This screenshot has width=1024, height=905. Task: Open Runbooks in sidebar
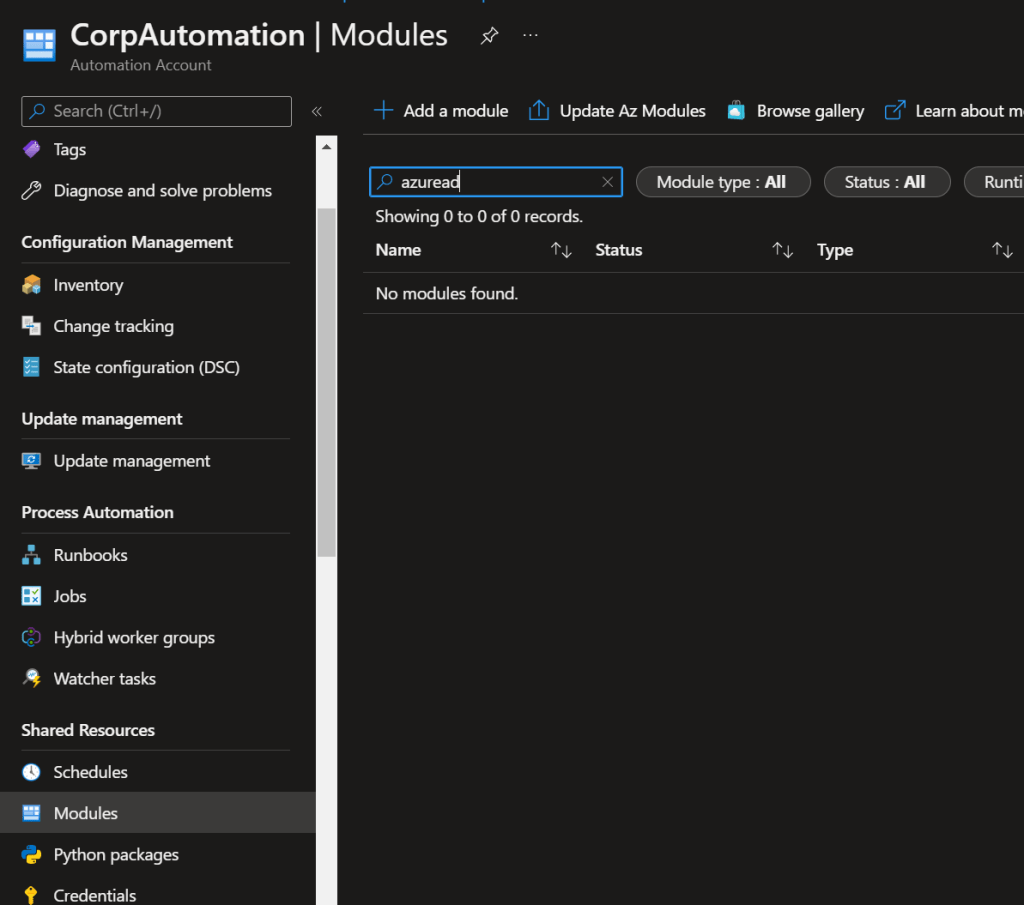[90, 555]
